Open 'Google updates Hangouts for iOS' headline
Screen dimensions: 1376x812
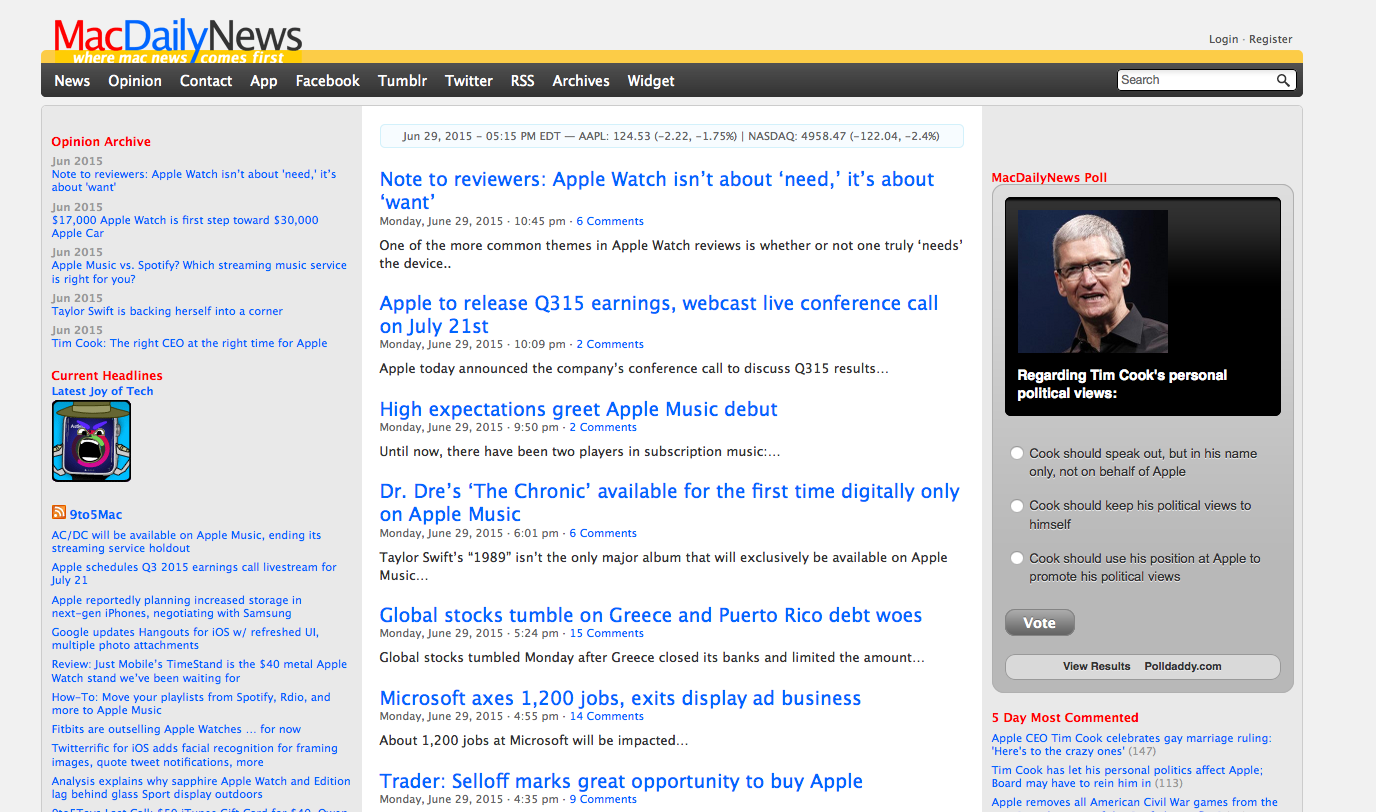[x=185, y=638]
